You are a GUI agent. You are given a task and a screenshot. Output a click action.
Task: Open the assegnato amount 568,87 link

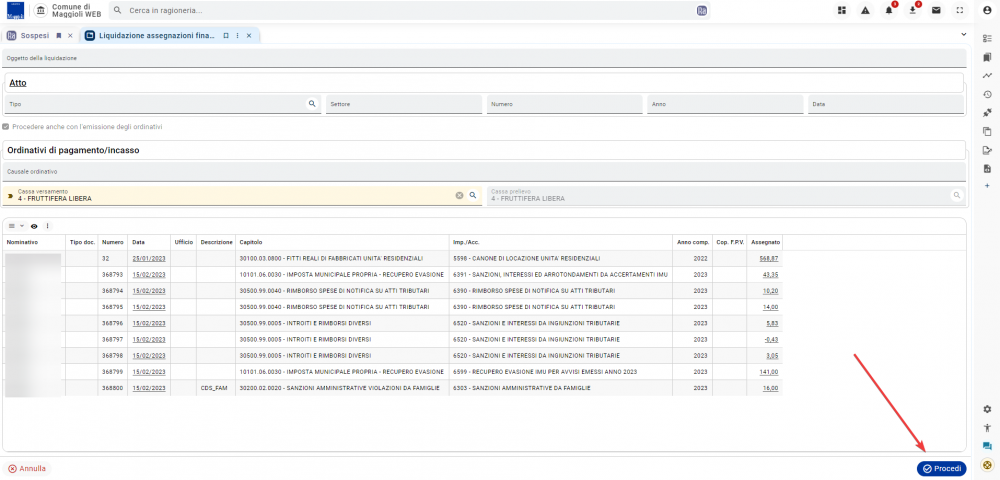pyautogui.click(x=769, y=258)
